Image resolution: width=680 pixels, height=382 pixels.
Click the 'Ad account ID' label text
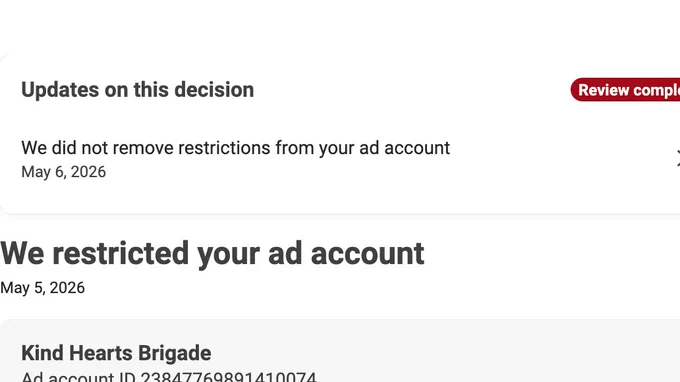coord(78,376)
